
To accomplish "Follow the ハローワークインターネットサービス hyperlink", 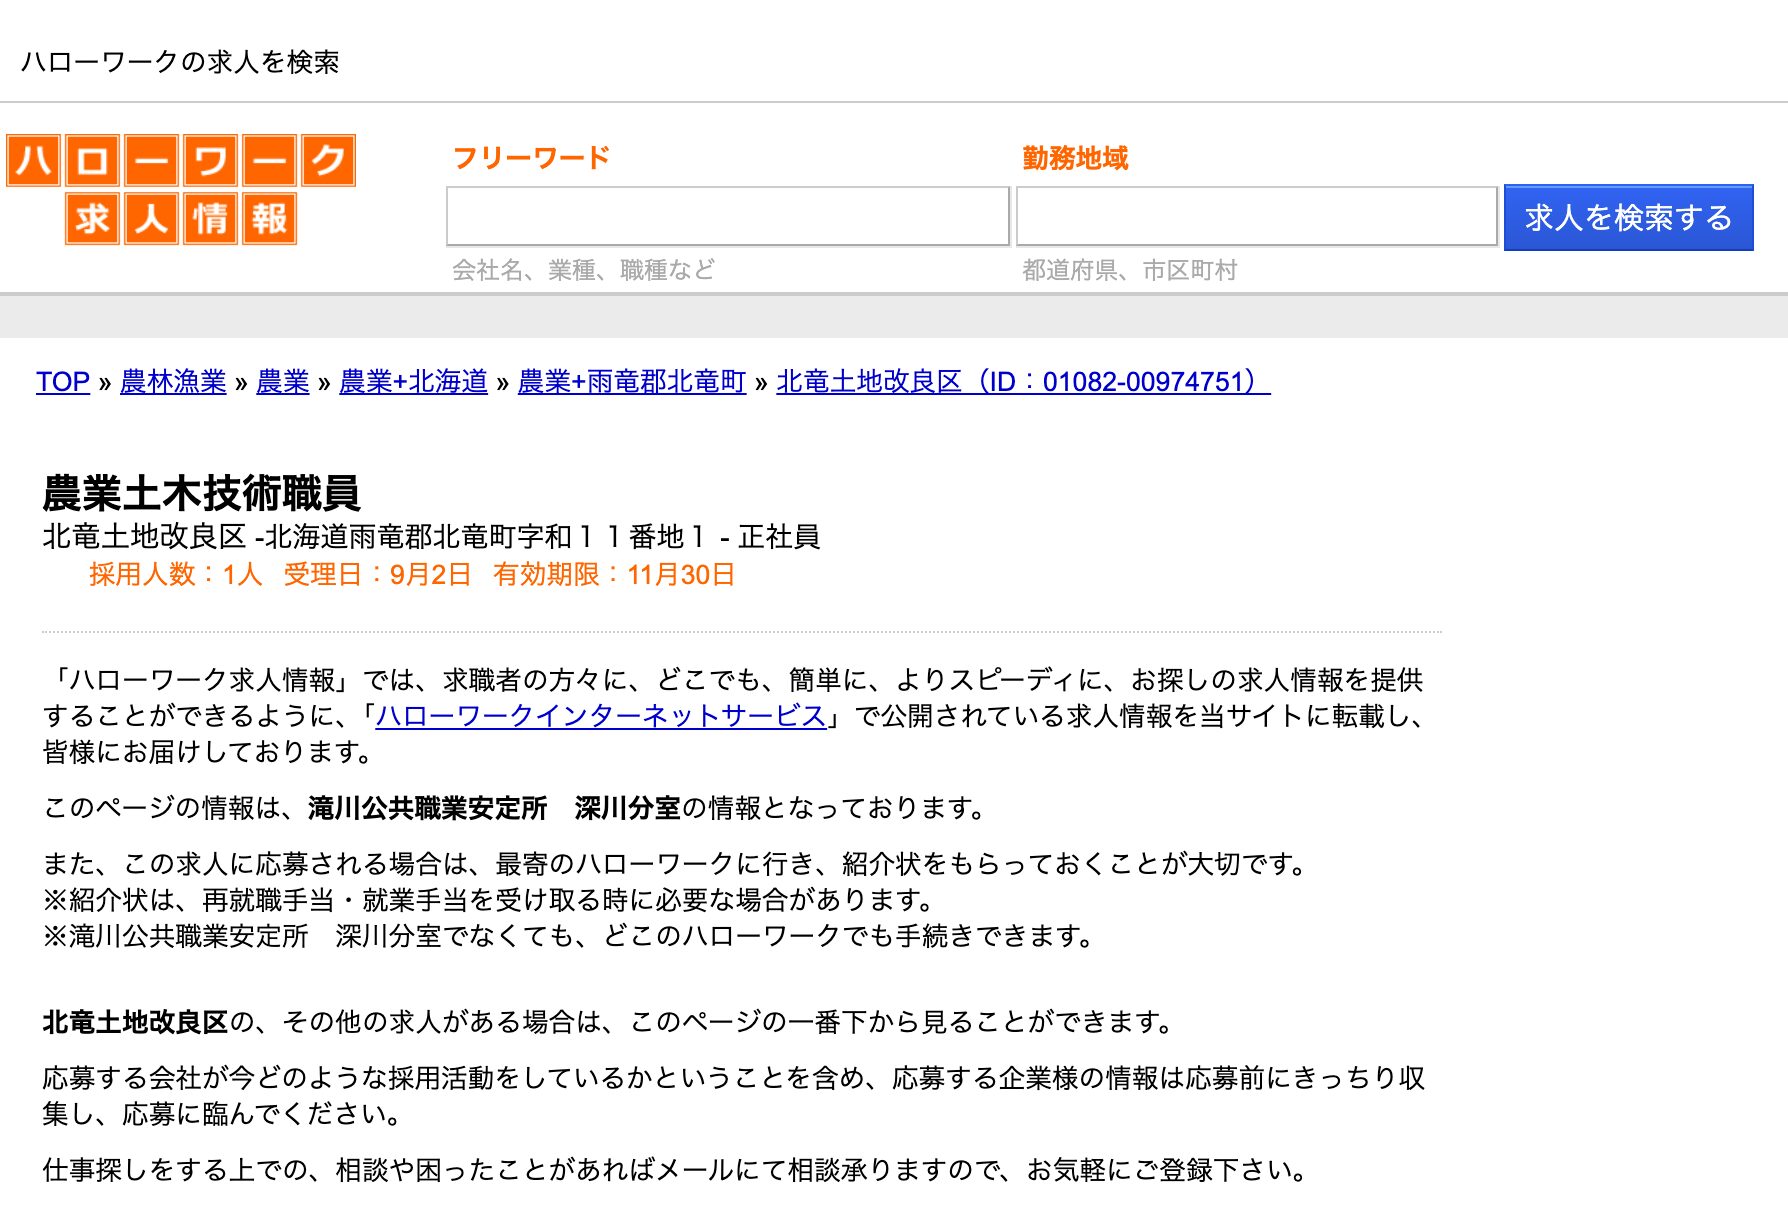I will 598,716.
